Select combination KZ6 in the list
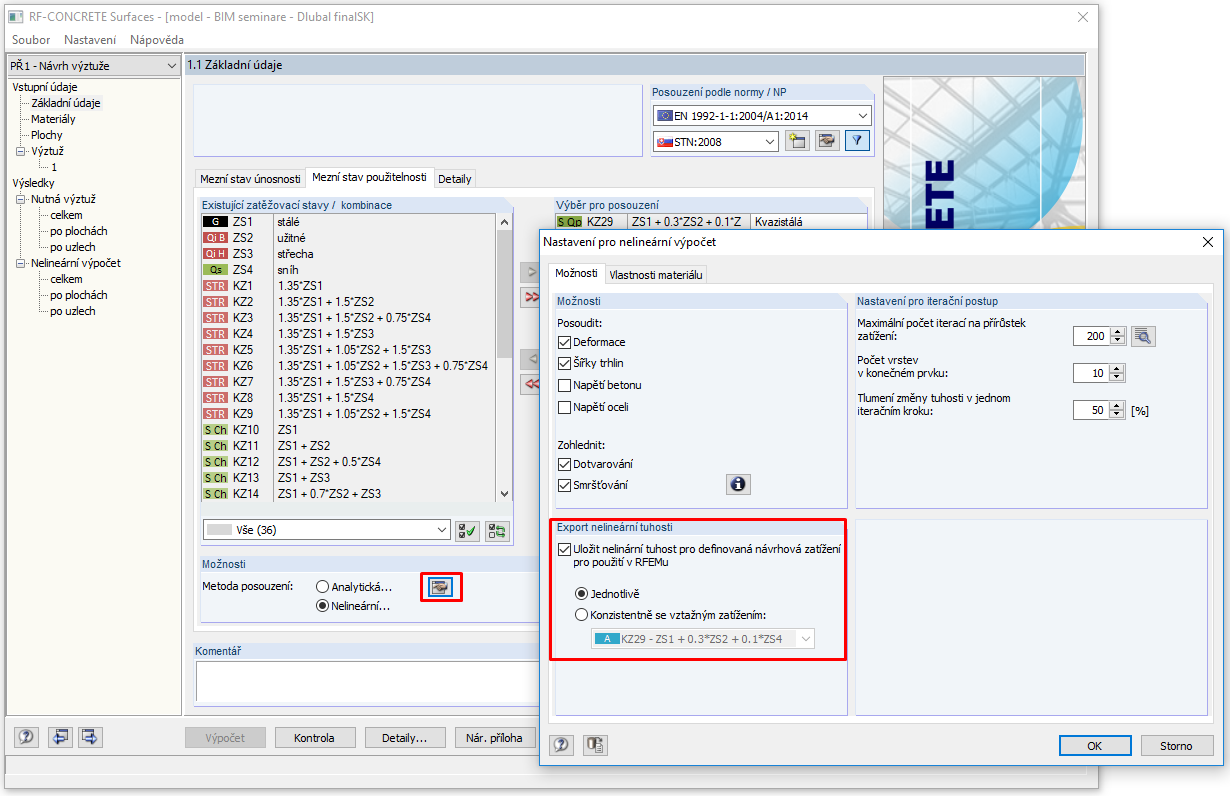The height and width of the screenshot is (796, 1230). tap(348, 366)
